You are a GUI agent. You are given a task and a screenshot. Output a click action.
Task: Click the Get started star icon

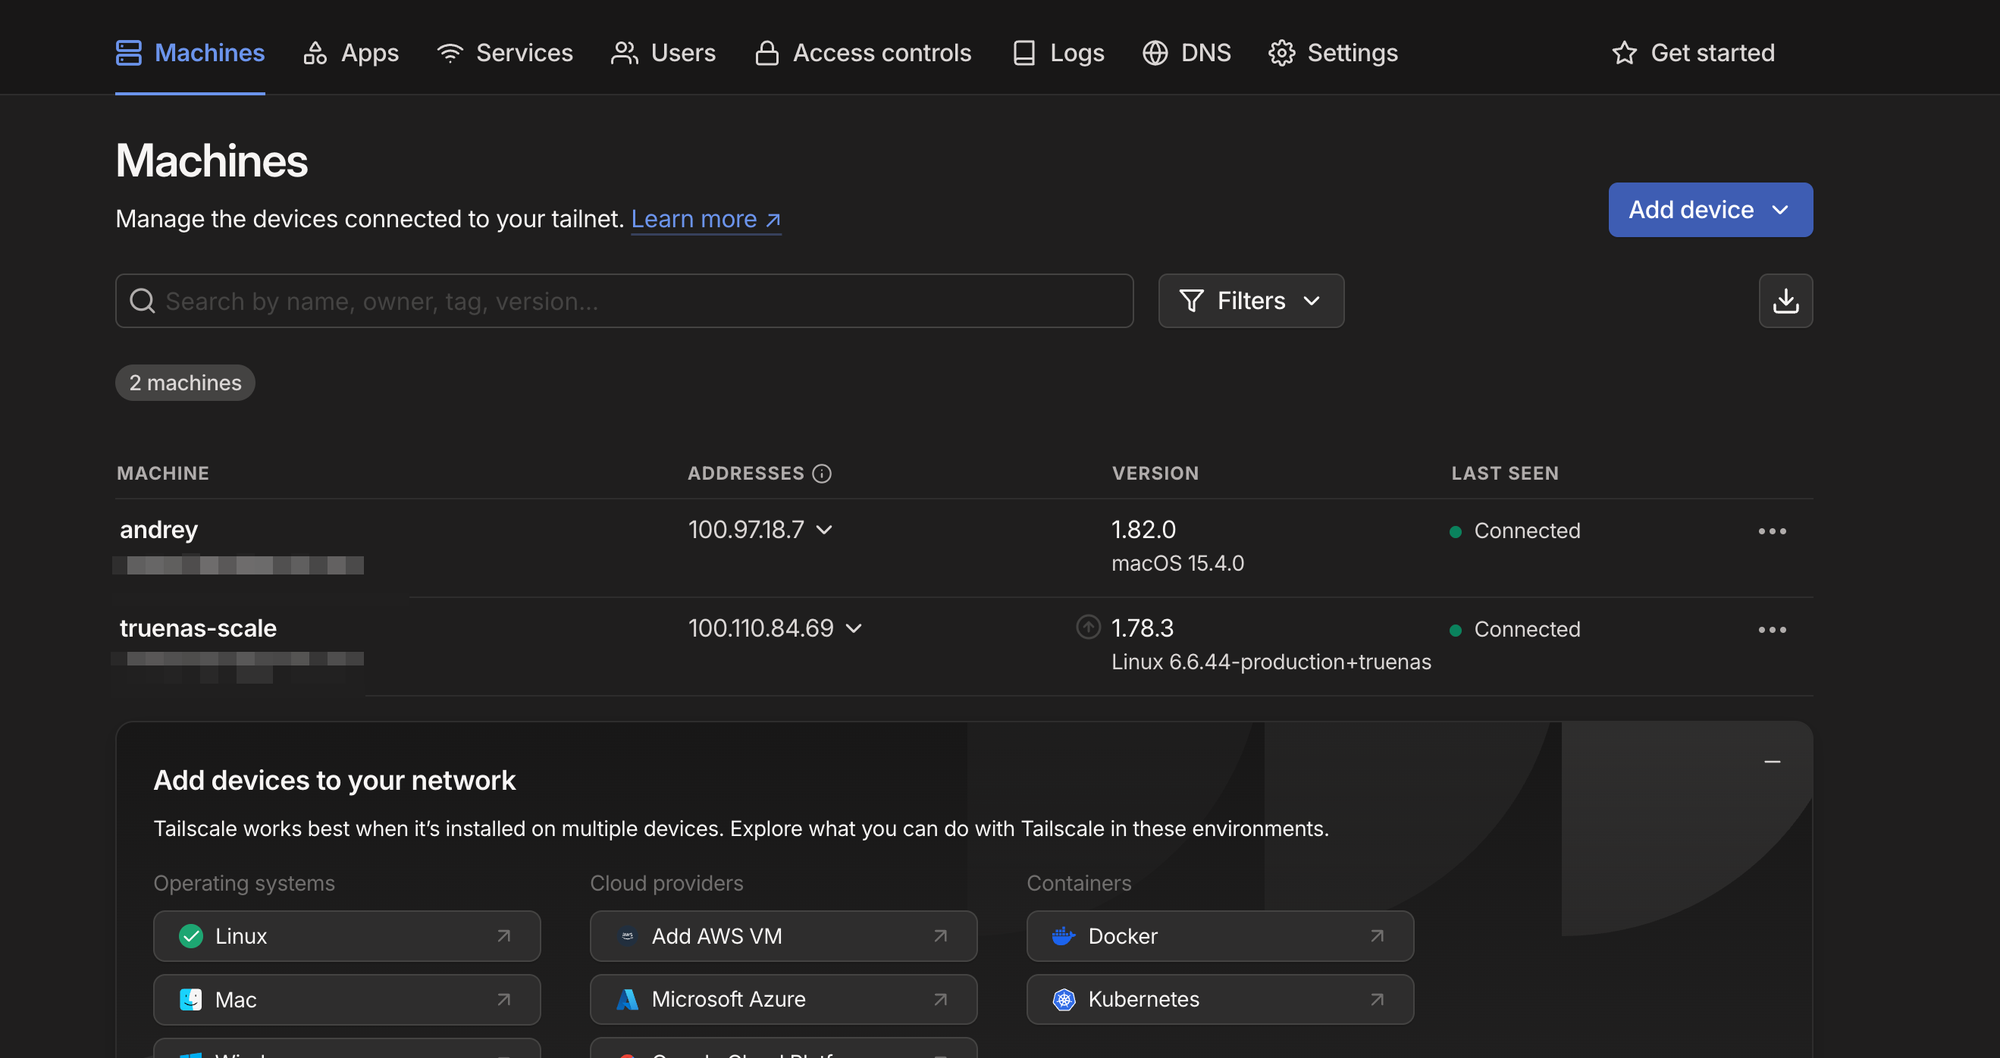pos(1625,53)
